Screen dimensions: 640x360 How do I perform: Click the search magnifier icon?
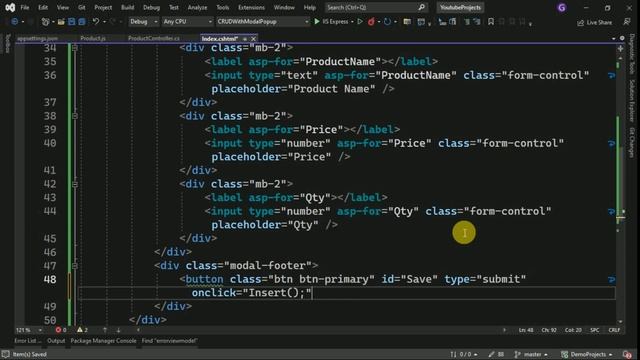pos(421,7)
